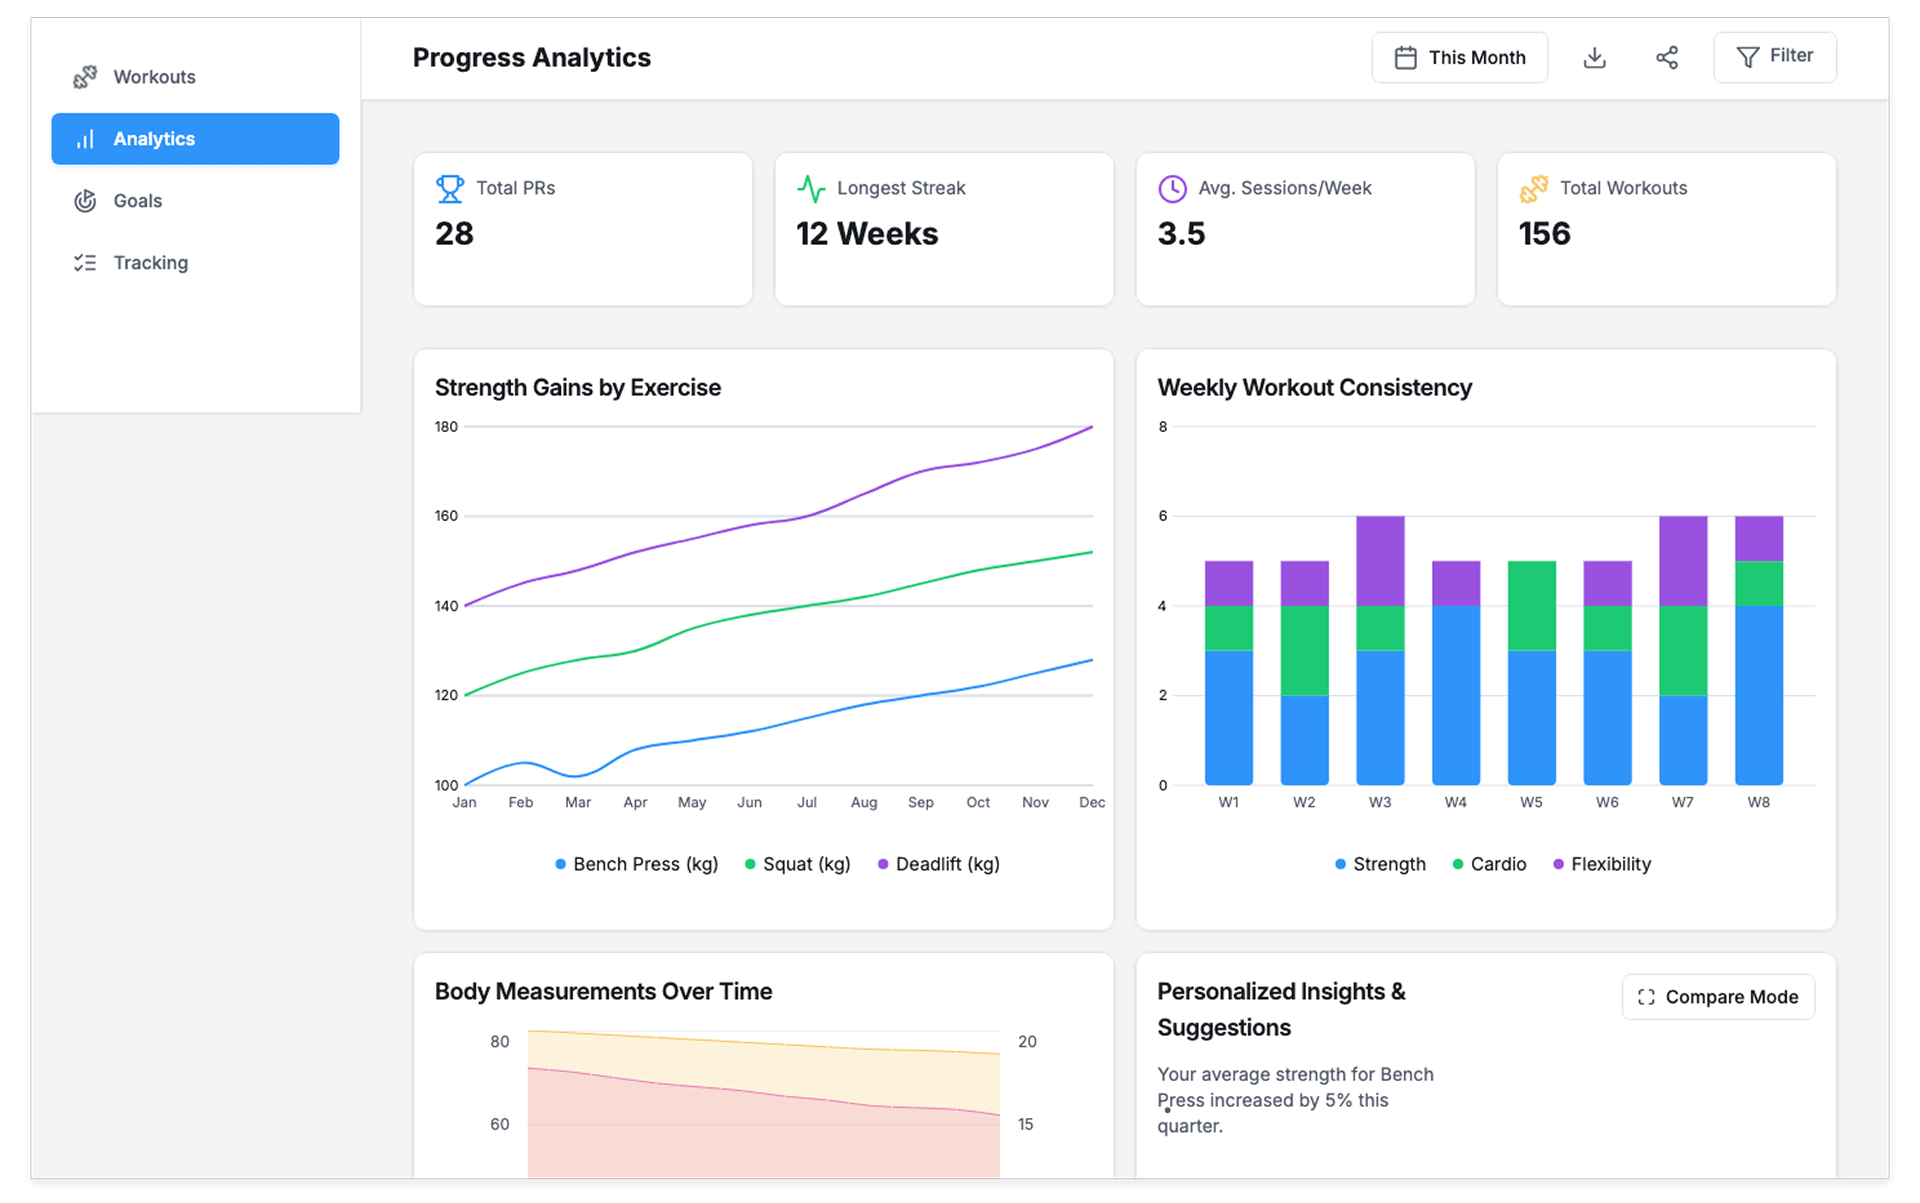Click the download icon in header
Screen dimensions: 1920x1203
tap(1595, 58)
